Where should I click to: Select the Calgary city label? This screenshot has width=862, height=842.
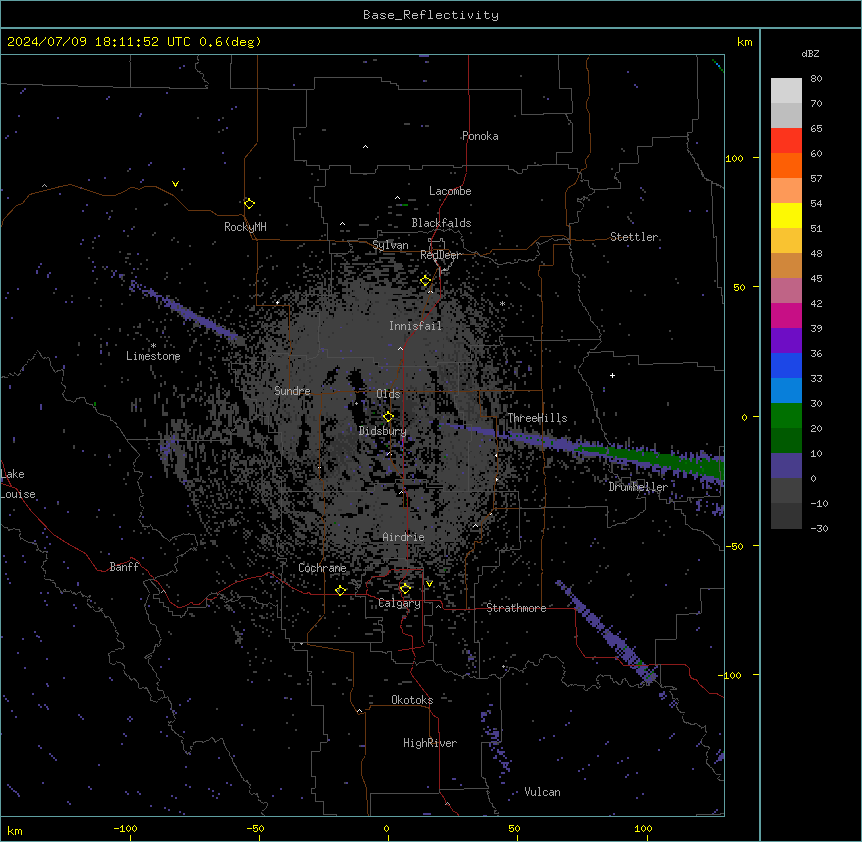click(400, 603)
